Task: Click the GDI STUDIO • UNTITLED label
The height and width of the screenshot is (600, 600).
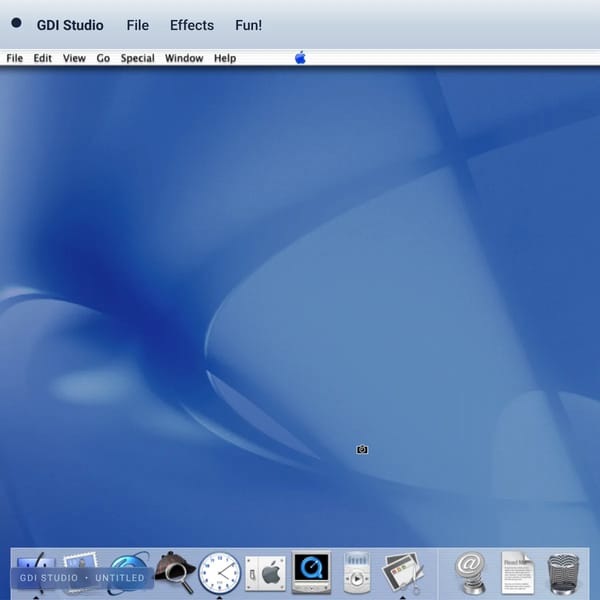Action: pos(82,578)
